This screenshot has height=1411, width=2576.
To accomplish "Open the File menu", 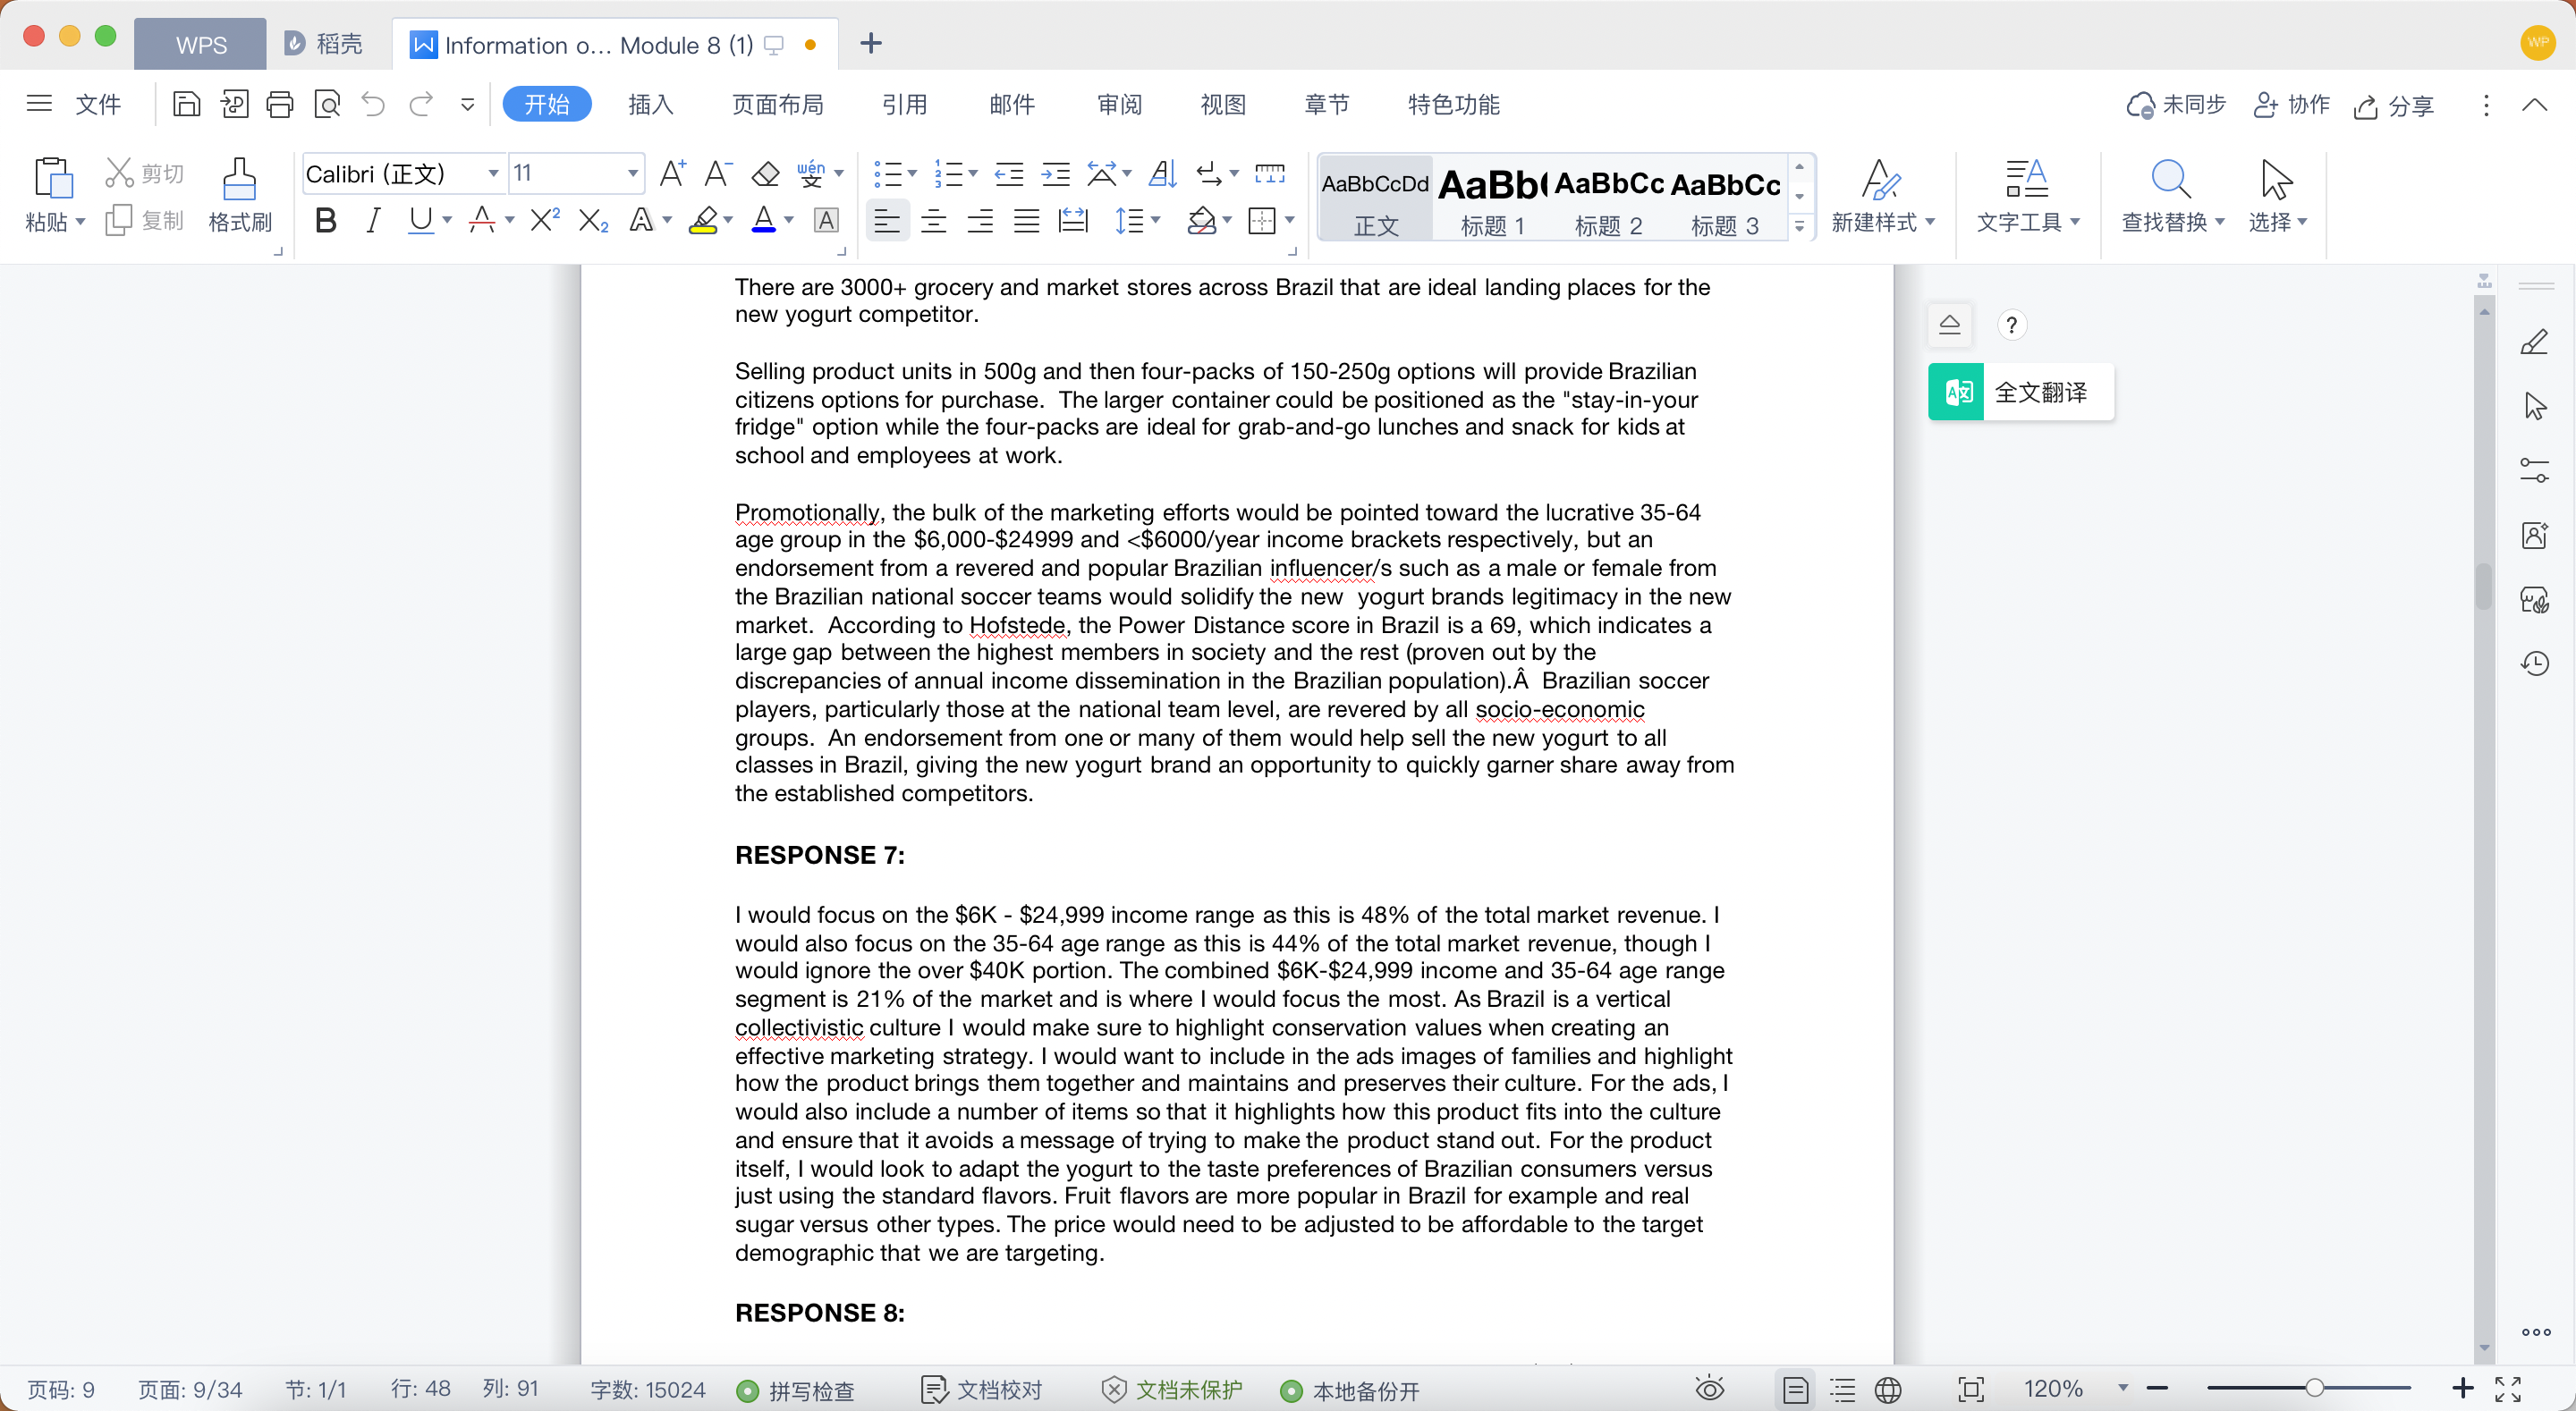I will click(x=98, y=104).
